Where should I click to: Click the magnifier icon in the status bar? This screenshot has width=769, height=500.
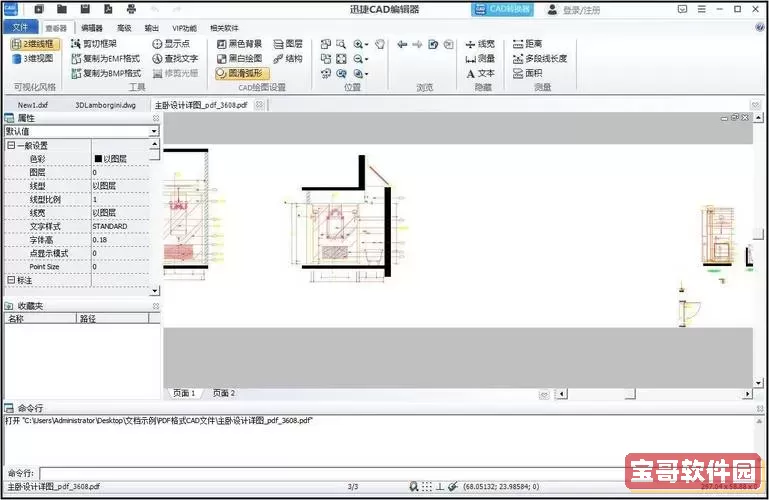(x=414, y=486)
